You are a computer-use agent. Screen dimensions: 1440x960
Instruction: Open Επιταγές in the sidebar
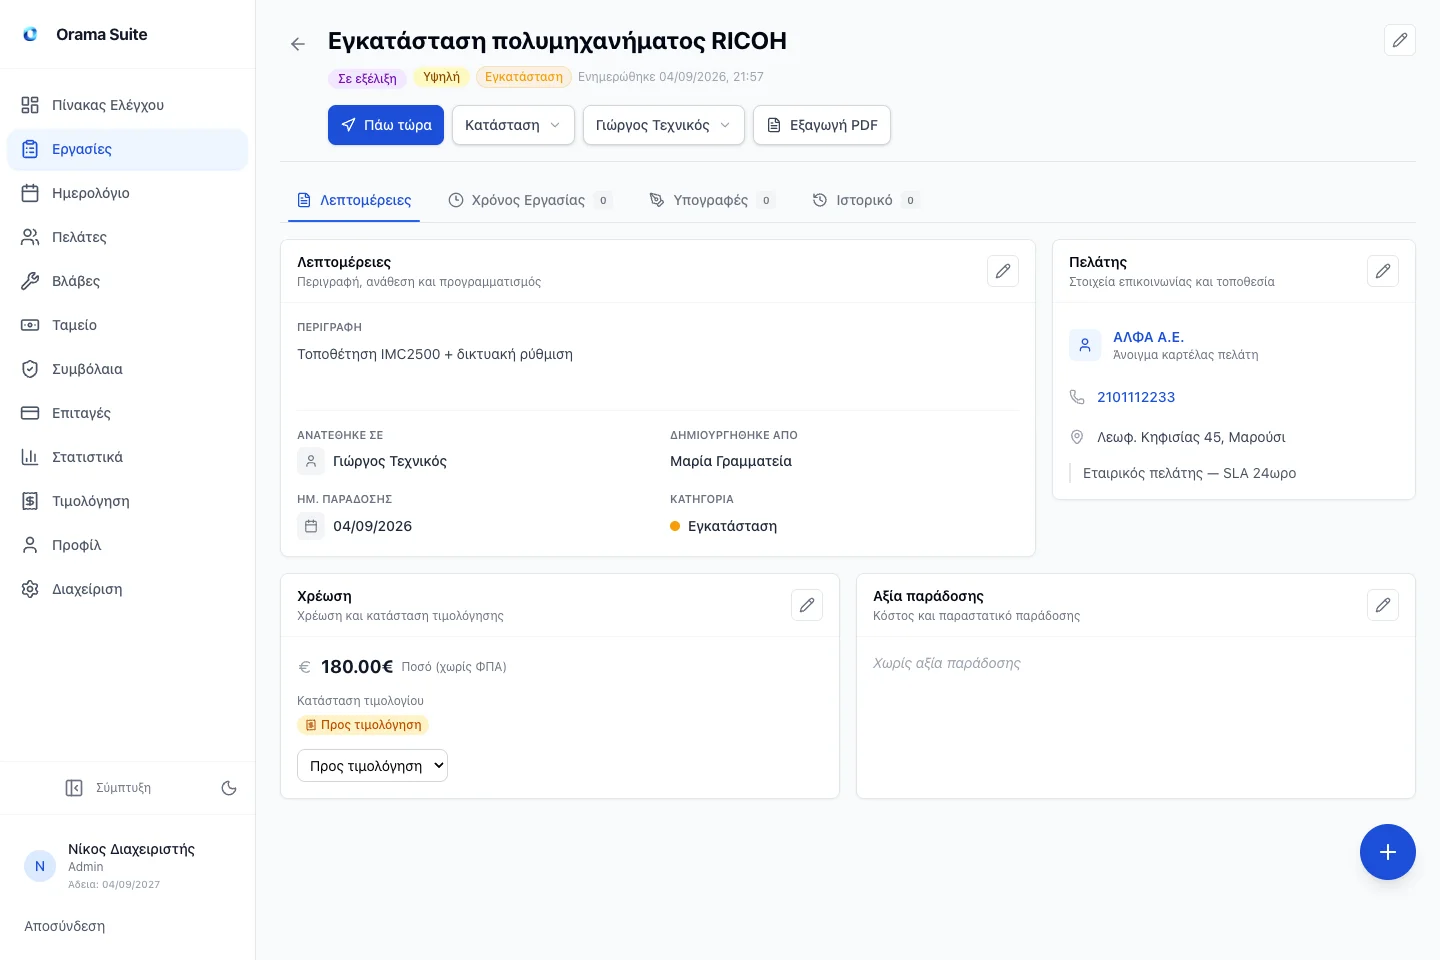128,413
